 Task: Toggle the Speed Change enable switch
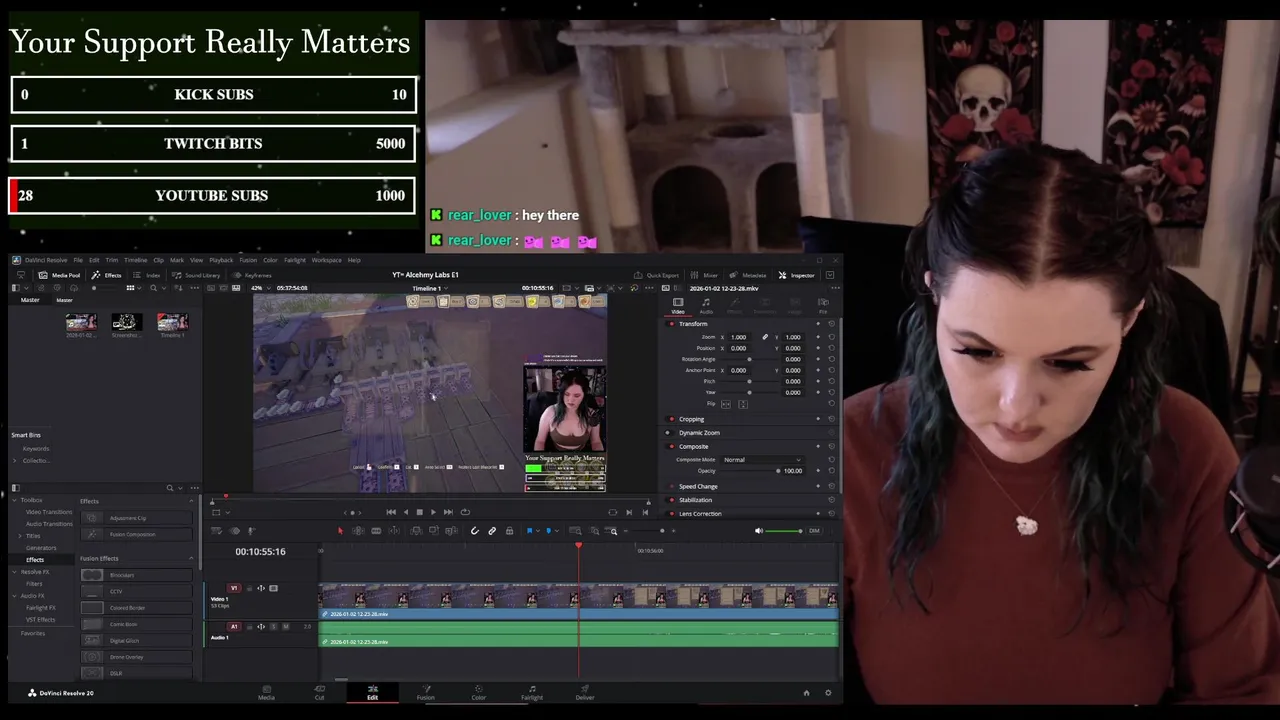(x=671, y=486)
